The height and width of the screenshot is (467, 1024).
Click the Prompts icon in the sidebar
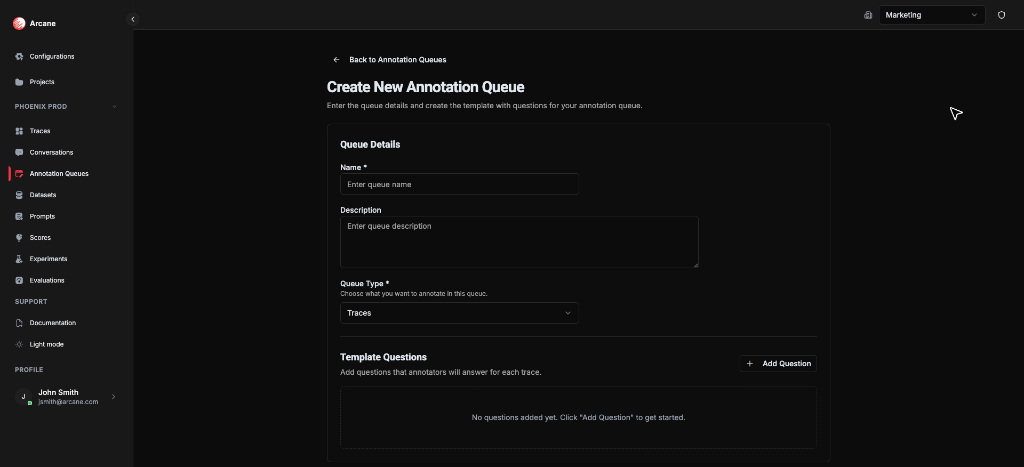click(x=19, y=217)
